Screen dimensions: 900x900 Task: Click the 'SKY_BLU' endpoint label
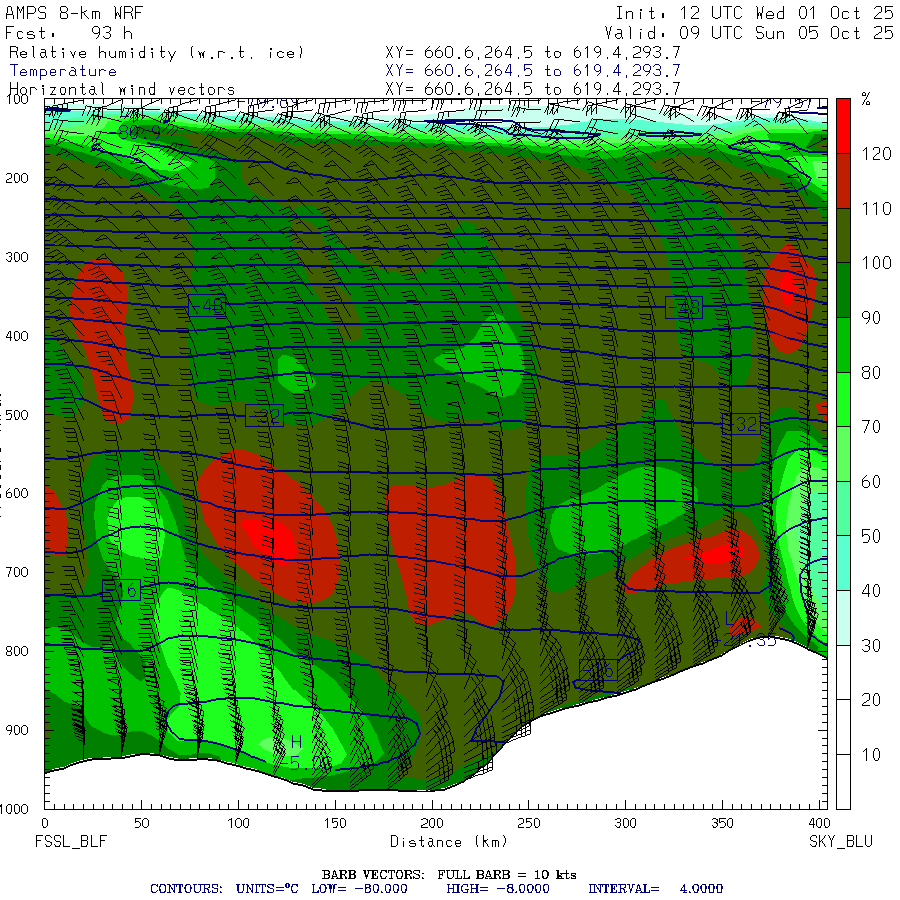(x=841, y=841)
